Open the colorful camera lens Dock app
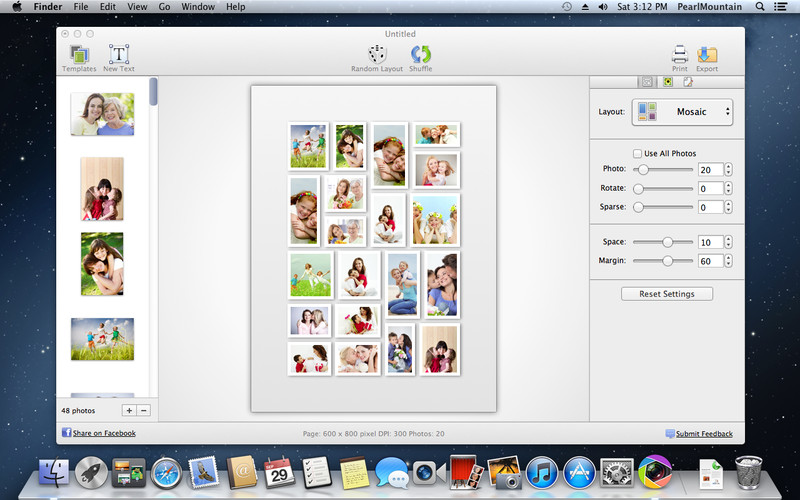The height and width of the screenshot is (500, 800). pos(655,472)
